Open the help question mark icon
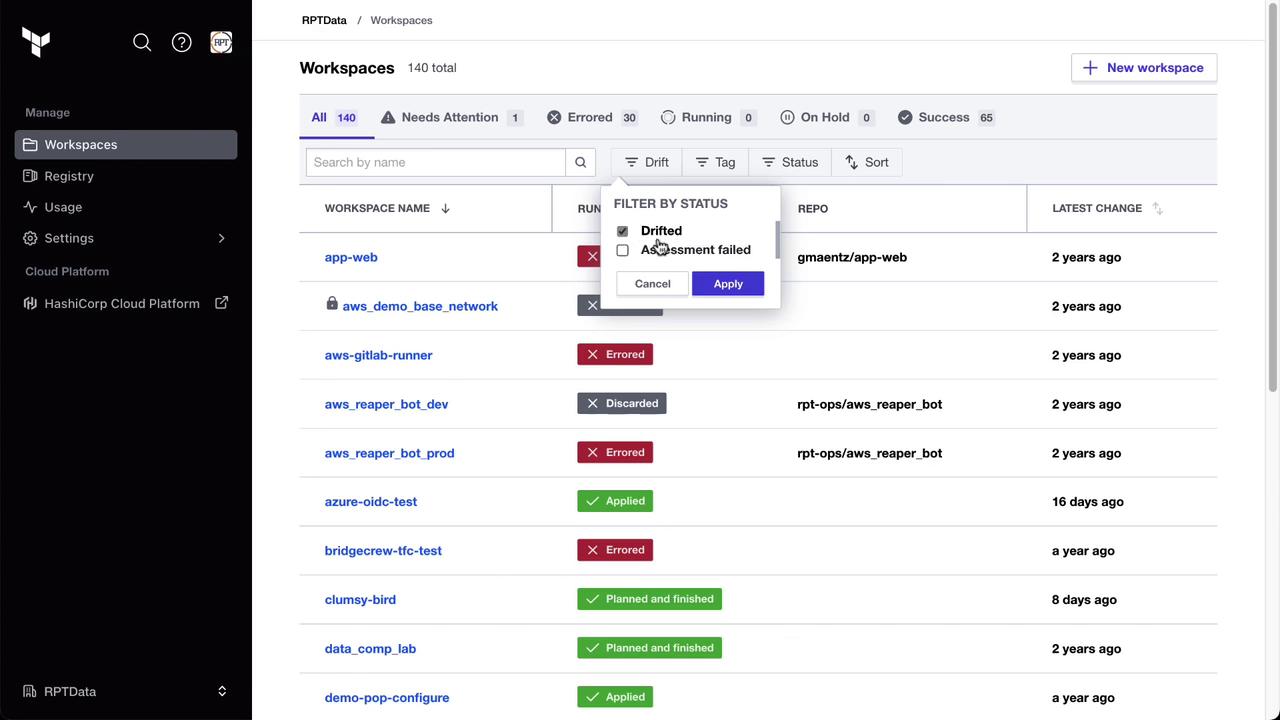 point(181,42)
